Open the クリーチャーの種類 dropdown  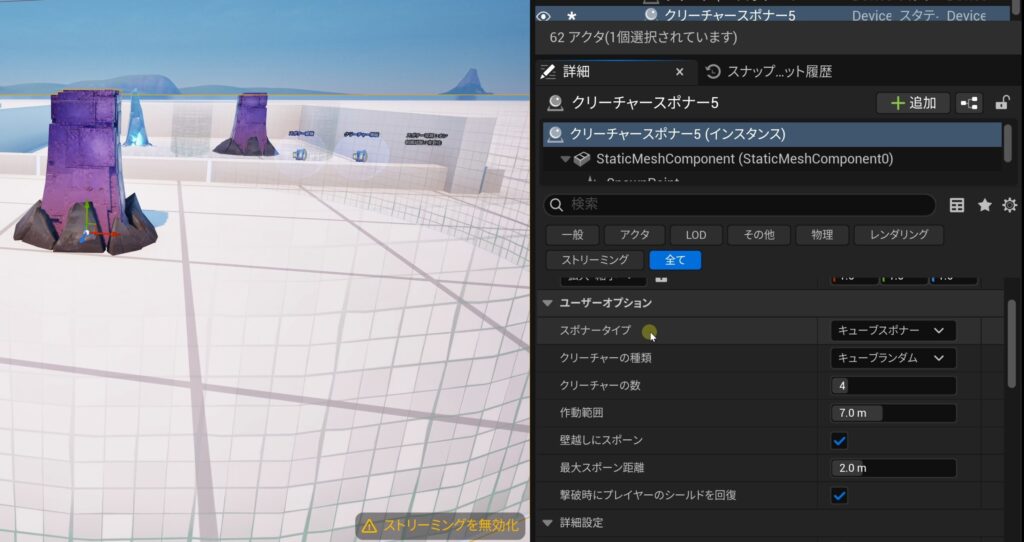[892, 358]
